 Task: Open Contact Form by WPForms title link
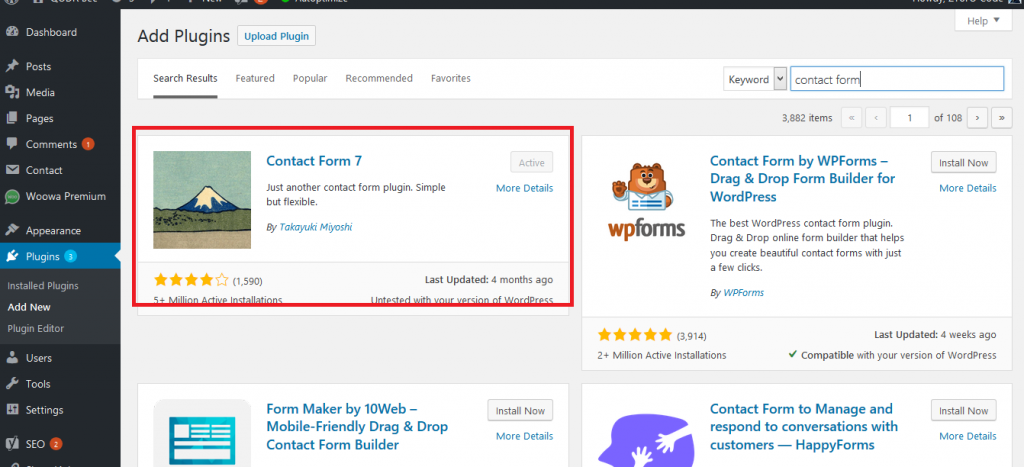(x=803, y=178)
